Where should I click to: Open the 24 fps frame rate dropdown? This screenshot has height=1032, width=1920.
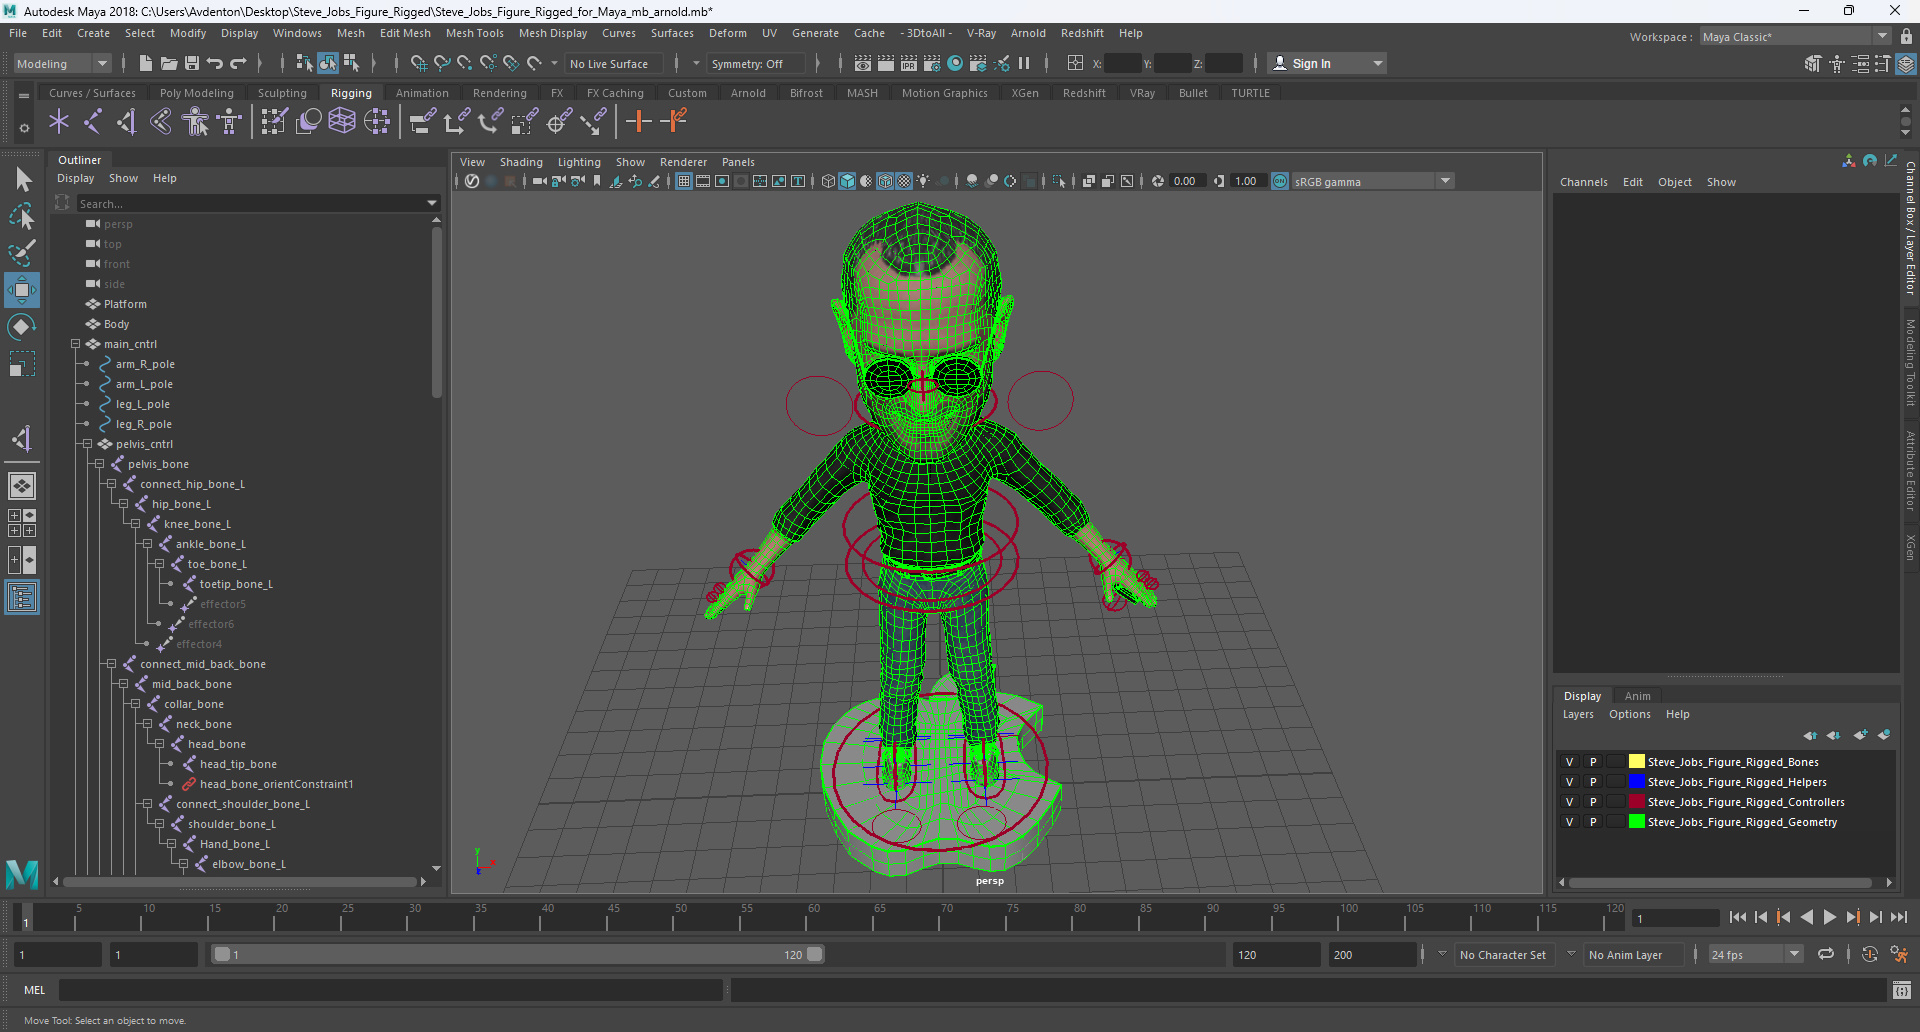[1755, 954]
